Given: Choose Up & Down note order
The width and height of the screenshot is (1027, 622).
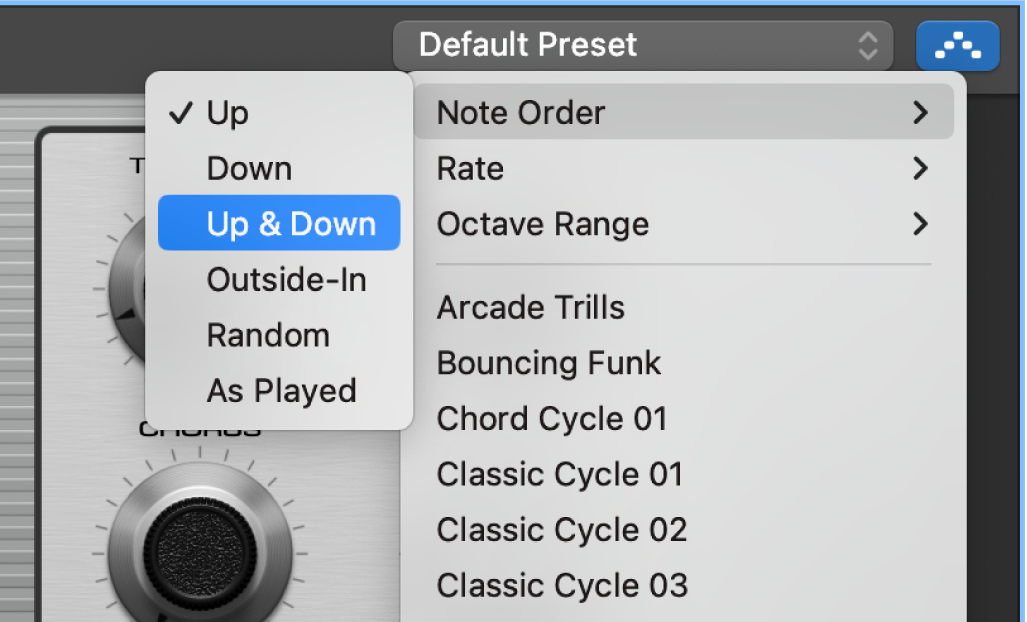Looking at the screenshot, I should (278, 222).
